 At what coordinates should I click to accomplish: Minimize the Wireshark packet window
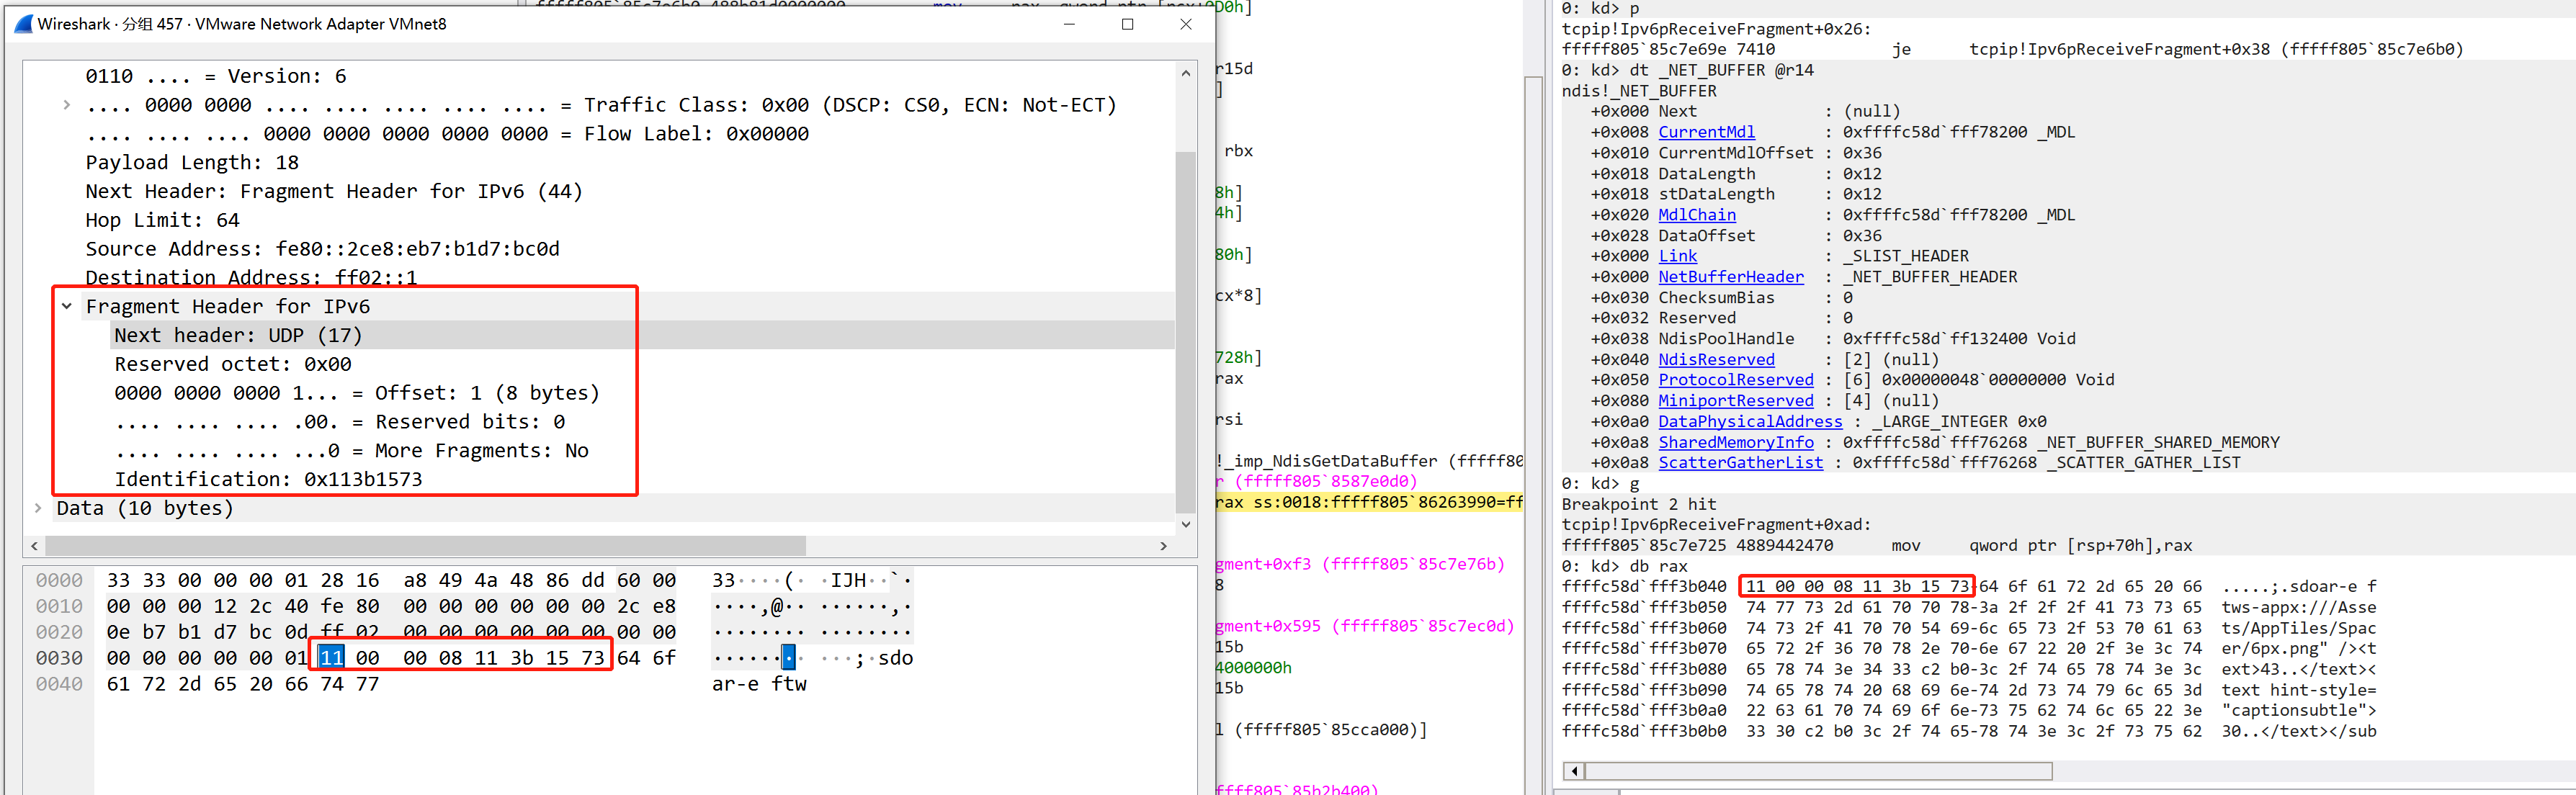tap(1069, 24)
